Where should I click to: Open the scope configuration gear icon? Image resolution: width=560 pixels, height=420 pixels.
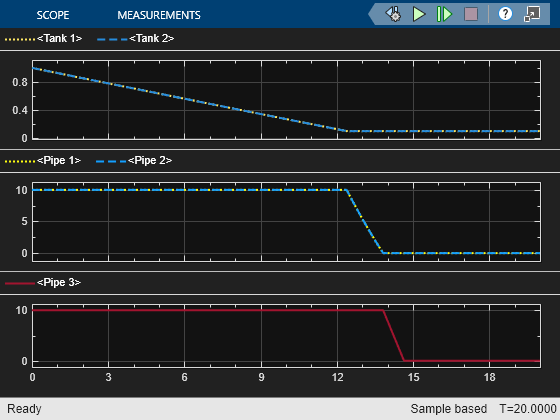(394, 14)
